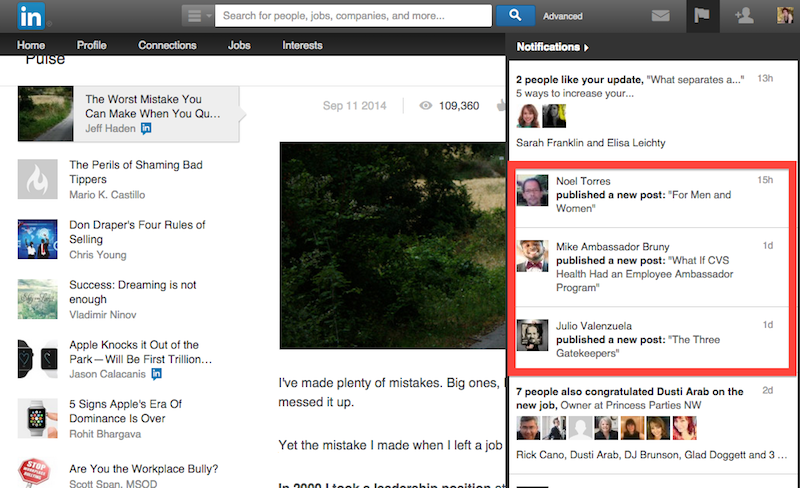Click the LinkedIn Influencer badge beside Jeff Haden
Screen dimensions: 800x488
point(146,128)
